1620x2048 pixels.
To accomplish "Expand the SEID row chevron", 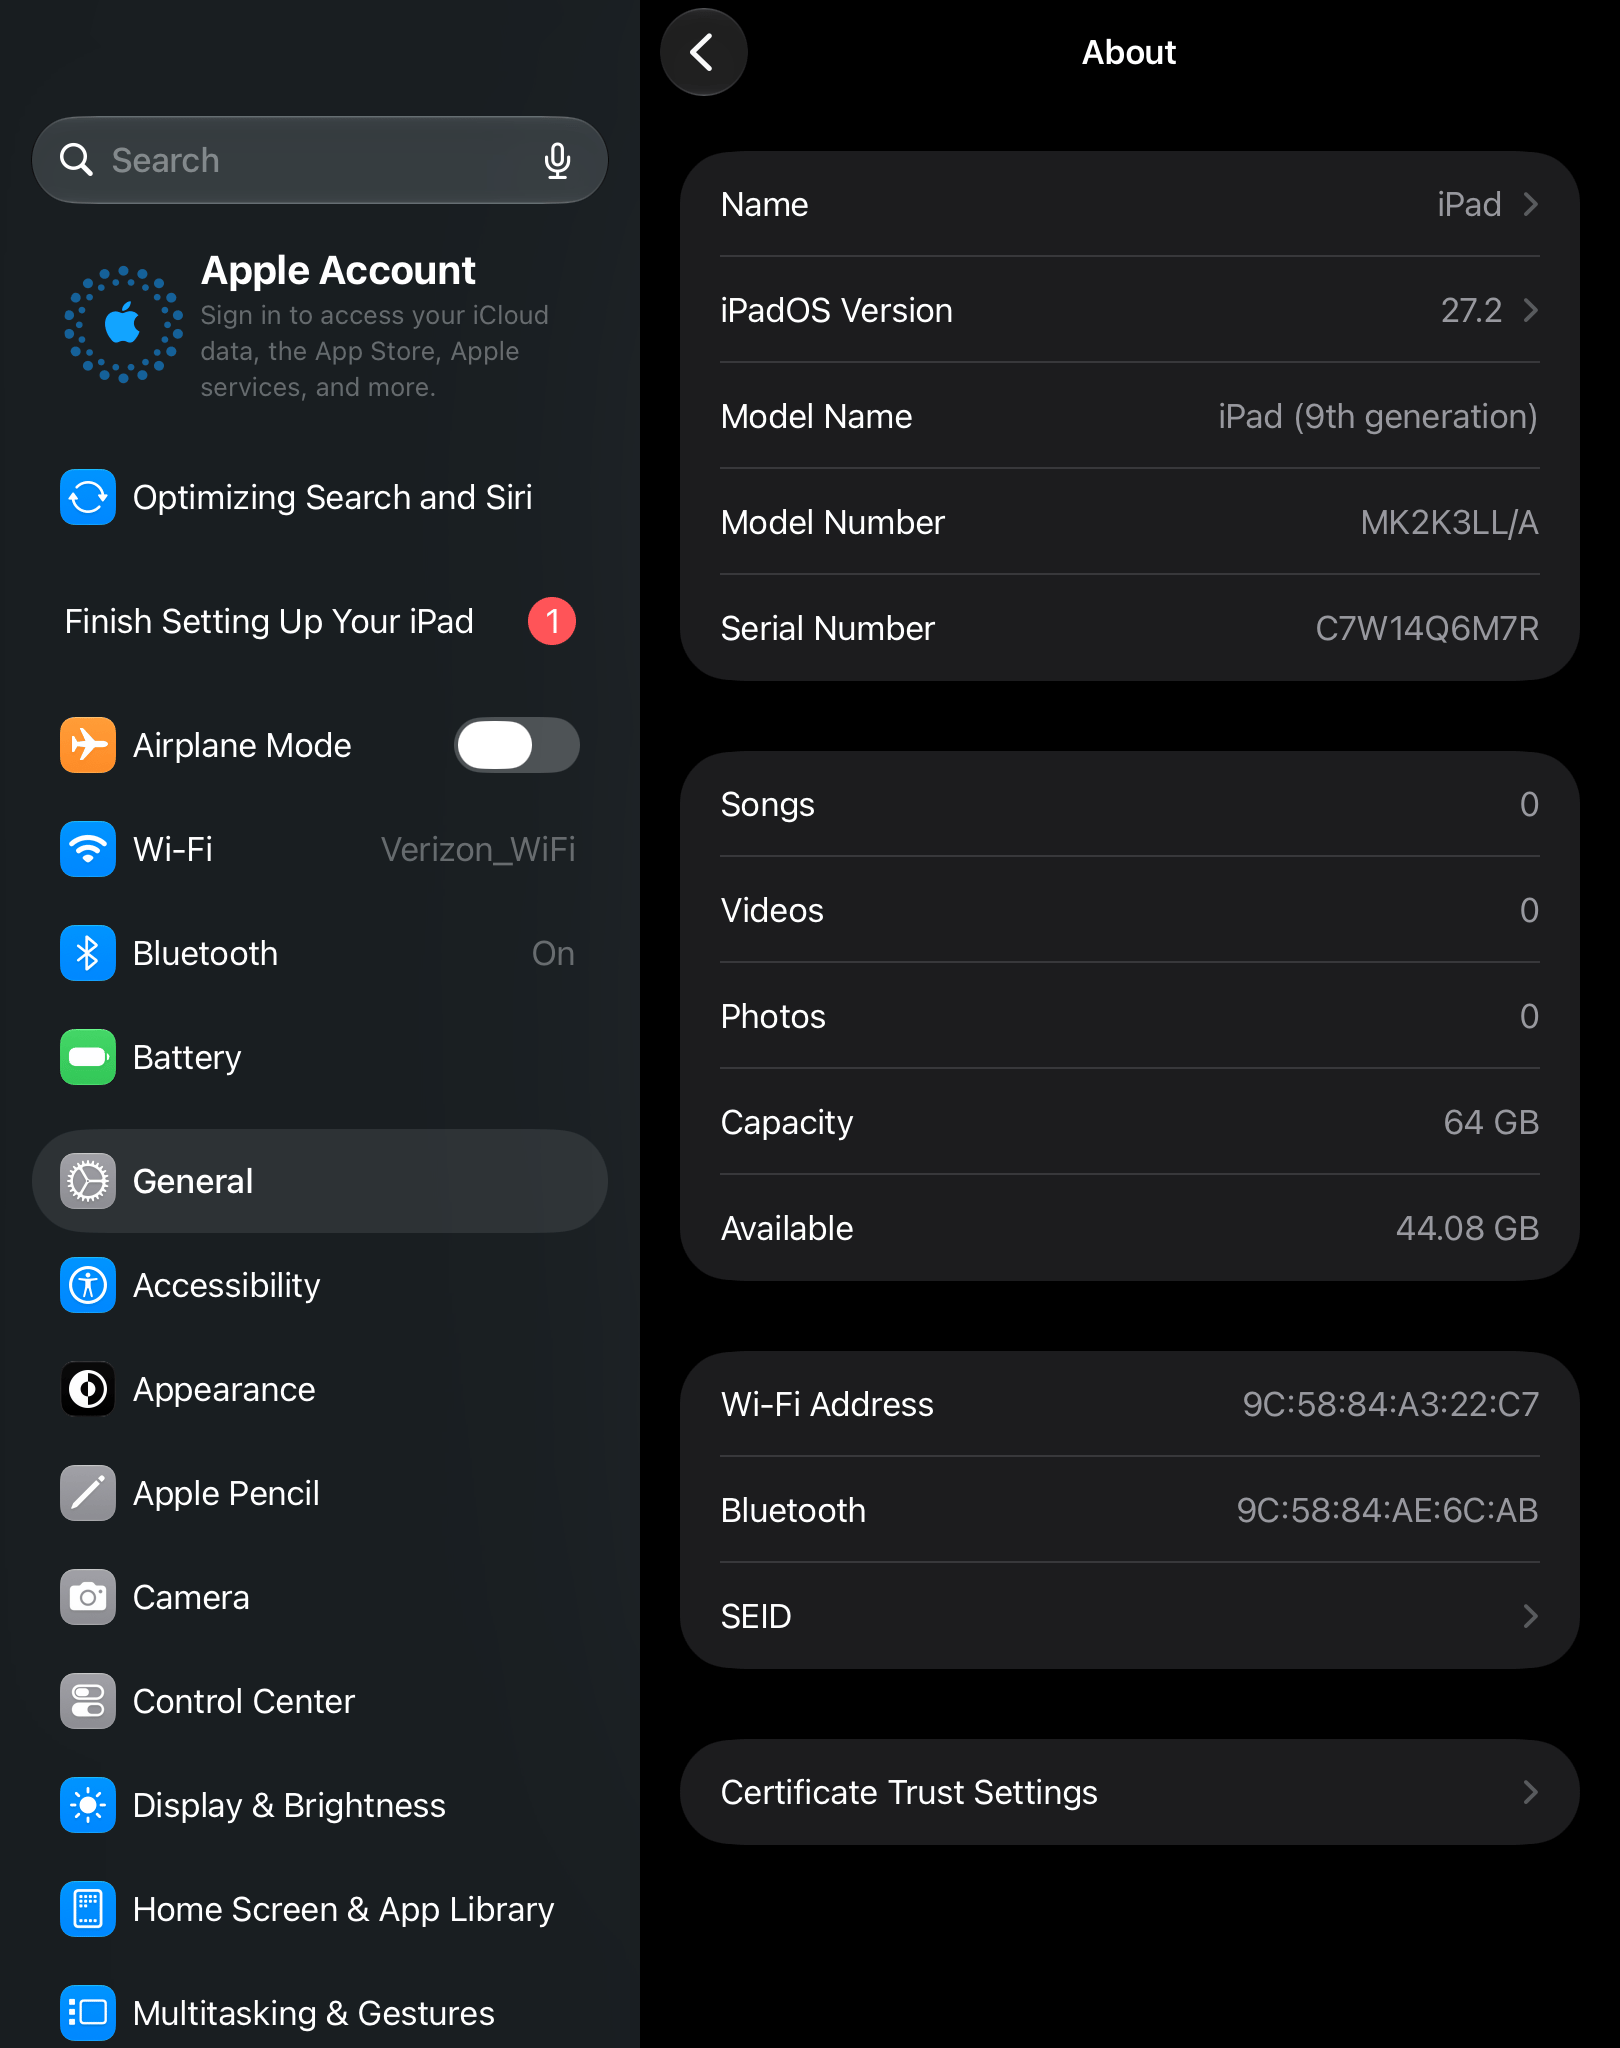I will click(x=1530, y=1616).
